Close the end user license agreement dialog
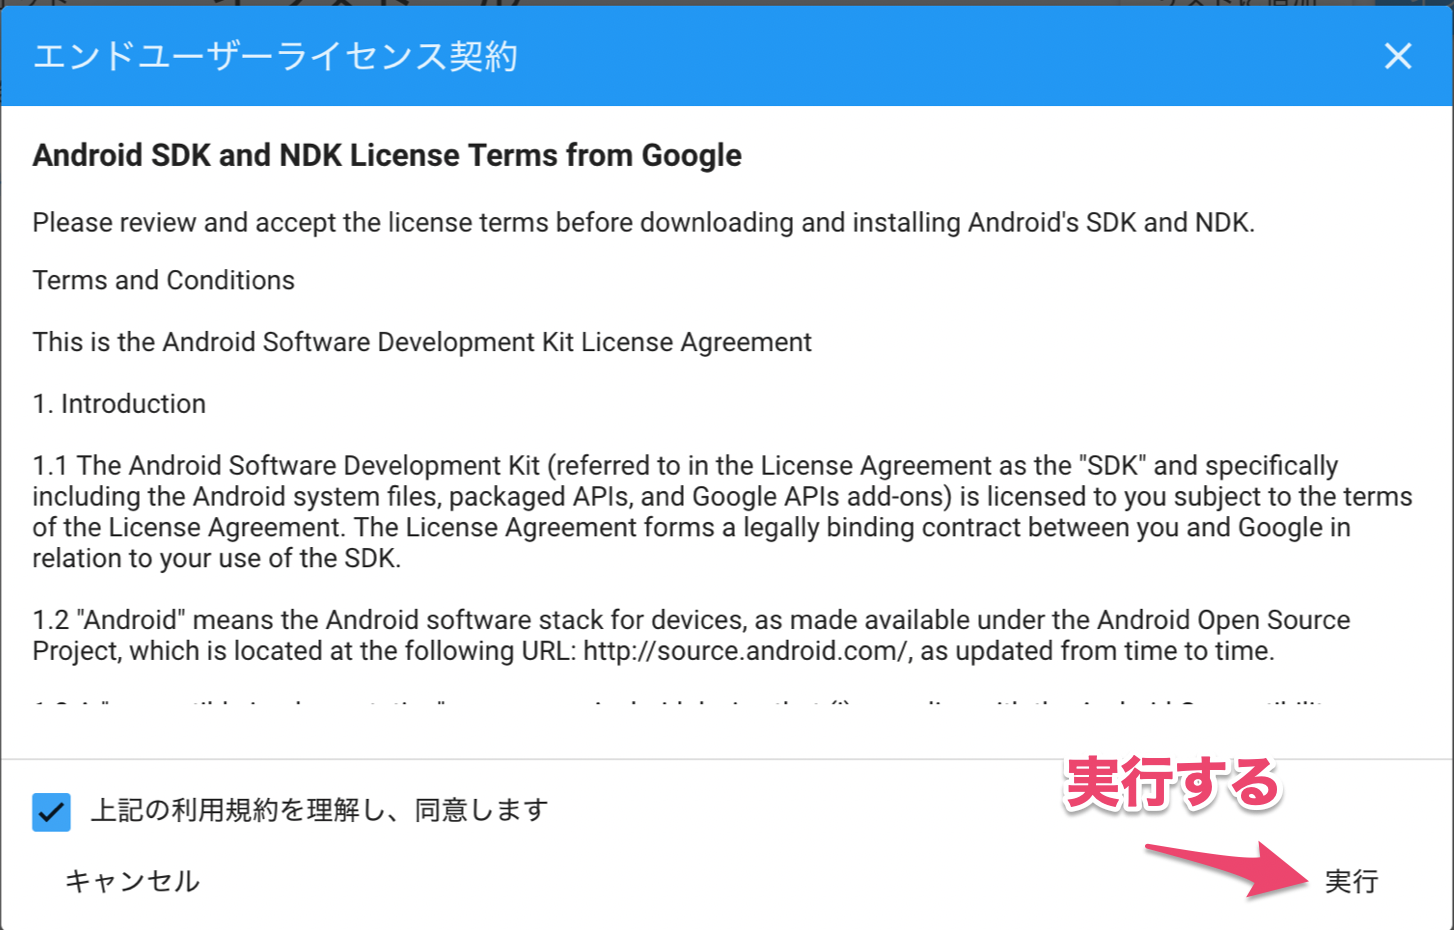The height and width of the screenshot is (930, 1454). click(x=1398, y=56)
